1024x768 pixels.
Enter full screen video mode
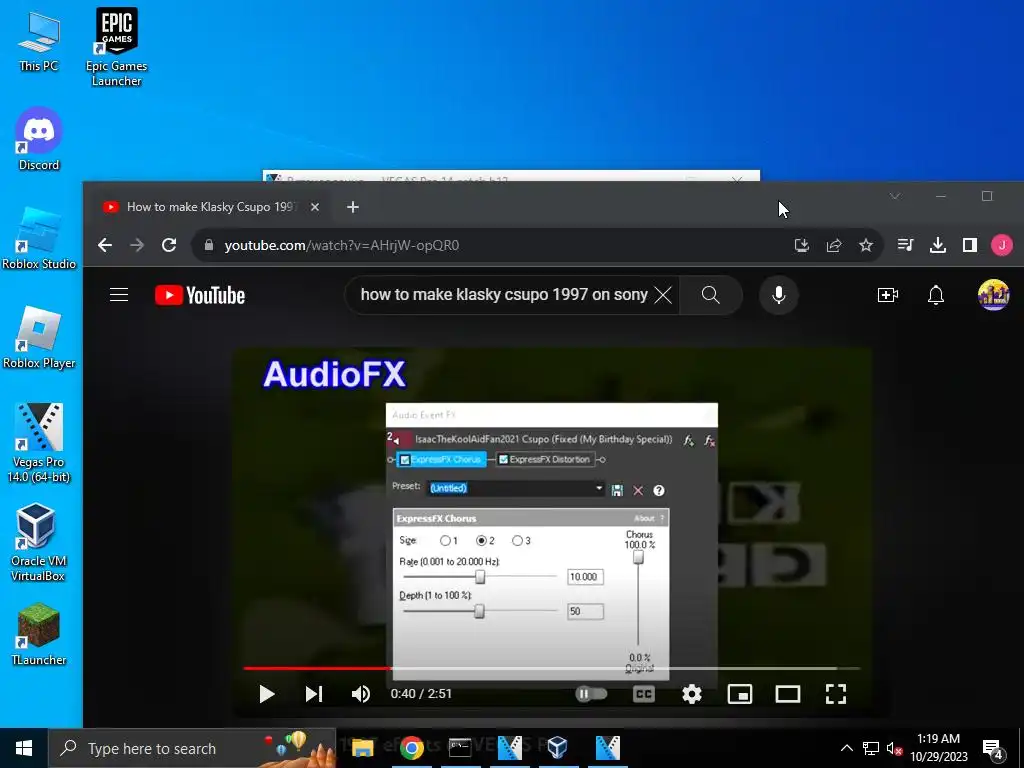pyautogui.click(x=836, y=694)
